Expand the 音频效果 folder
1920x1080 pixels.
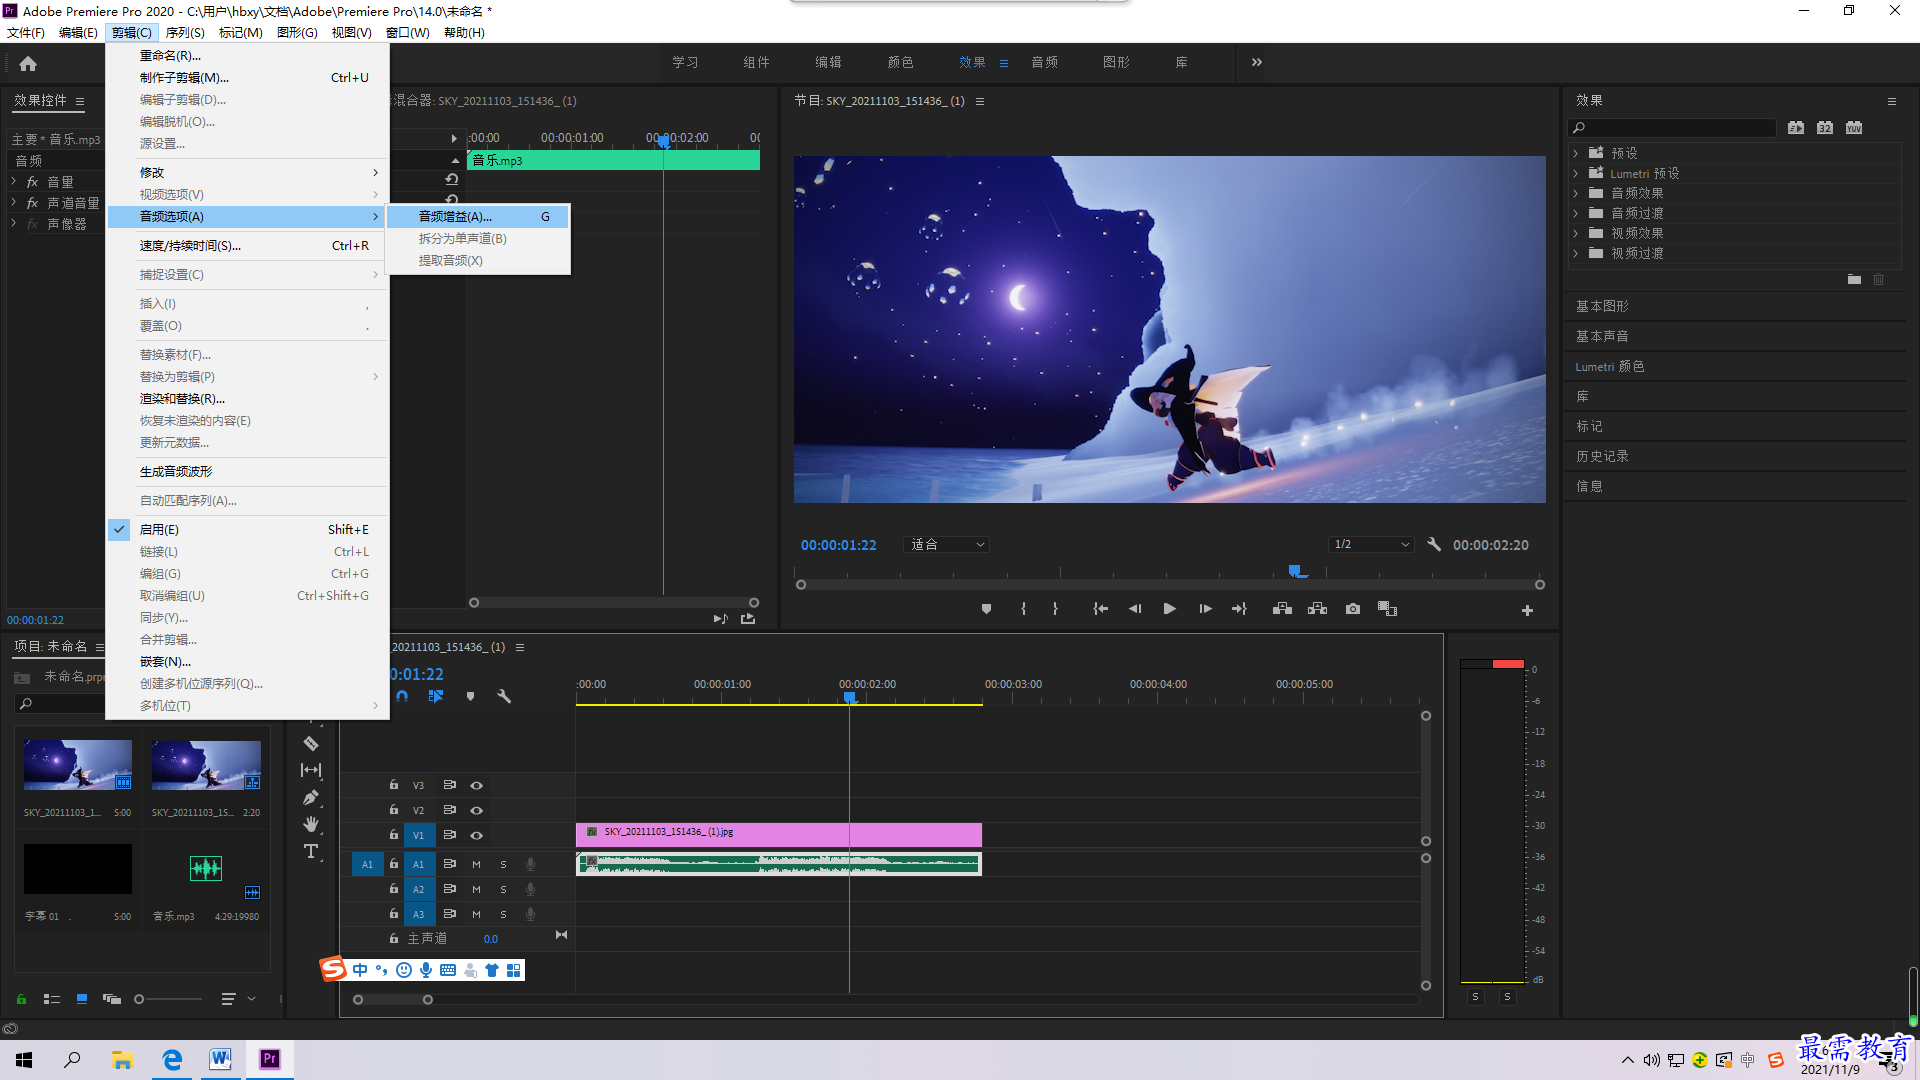pos(1576,193)
